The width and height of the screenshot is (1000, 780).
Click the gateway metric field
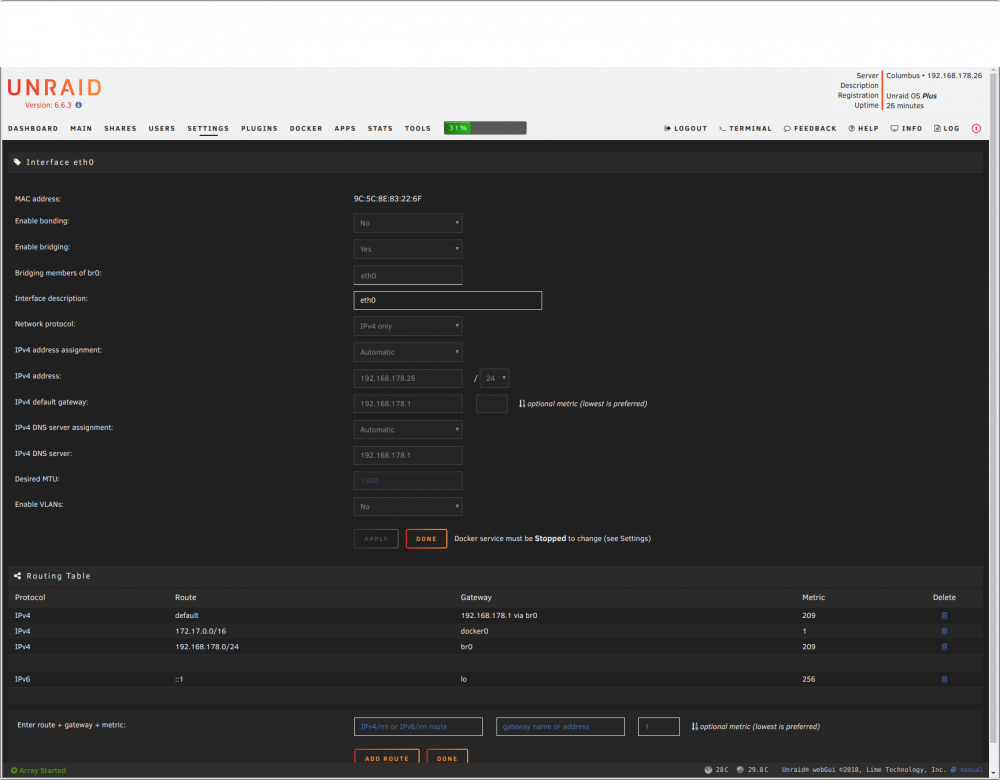[x=492, y=404]
